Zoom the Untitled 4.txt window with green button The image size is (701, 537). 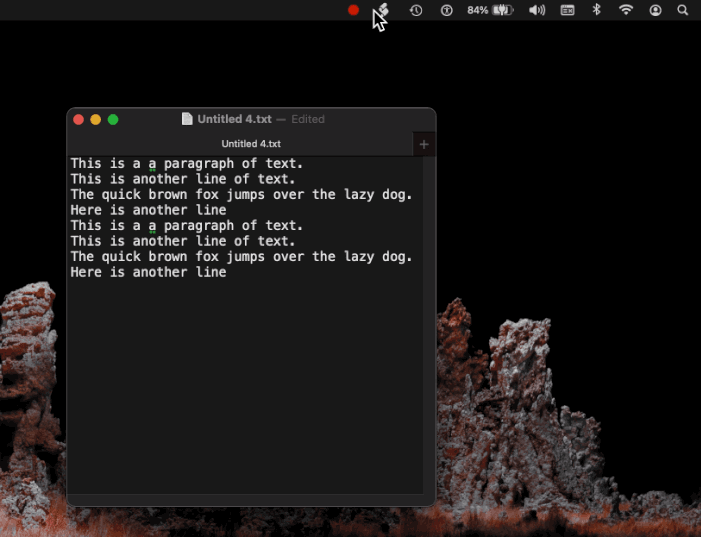tap(113, 119)
